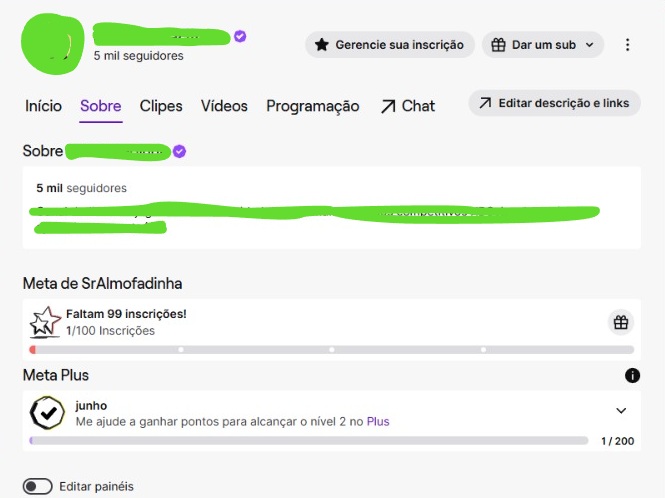Screen dimensions: 665x498
Task: Open the Chat pop-out tab
Action: (408, 106)
